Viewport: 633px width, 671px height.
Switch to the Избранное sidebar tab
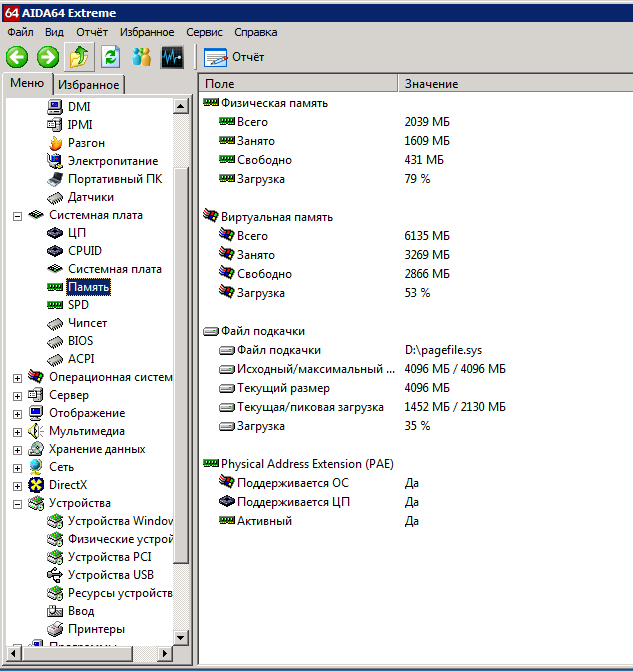click(89, 85)
